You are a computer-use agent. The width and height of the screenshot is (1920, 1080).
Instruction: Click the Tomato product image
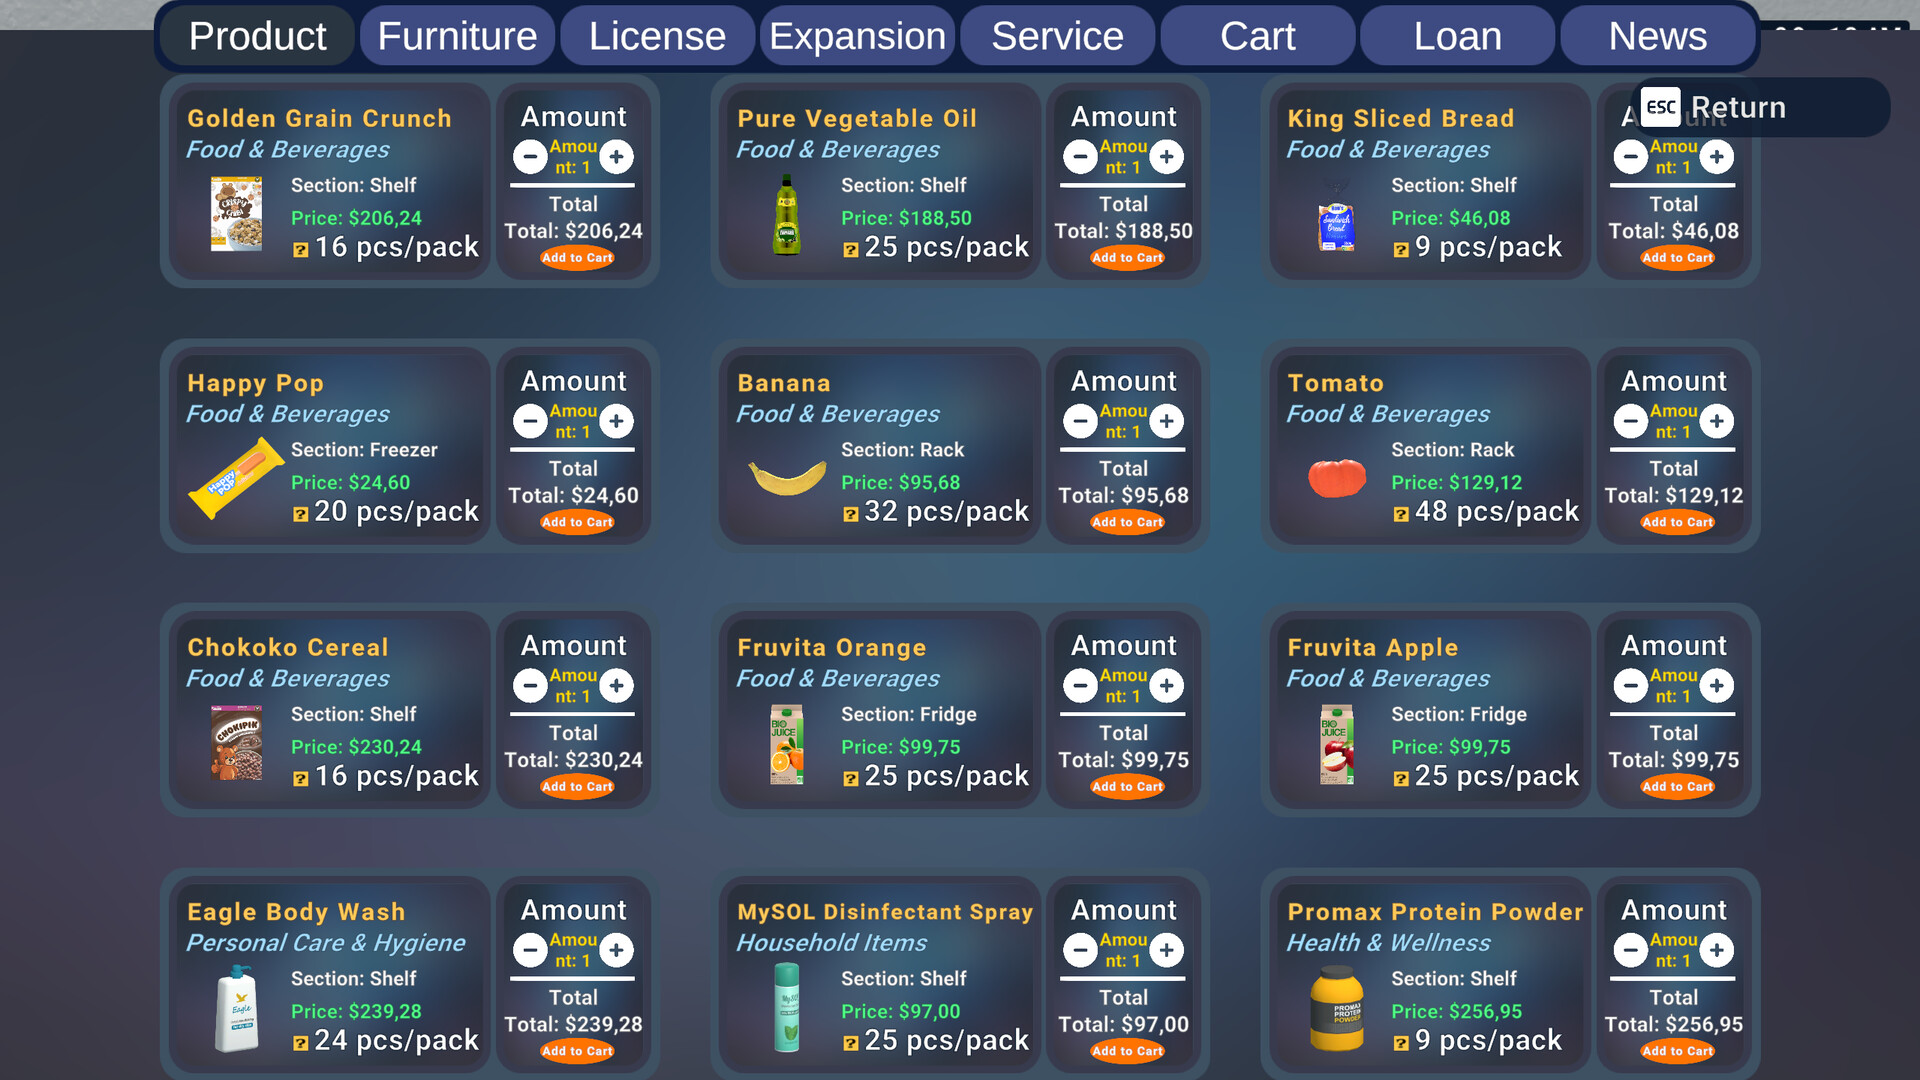pos(1336,478)
